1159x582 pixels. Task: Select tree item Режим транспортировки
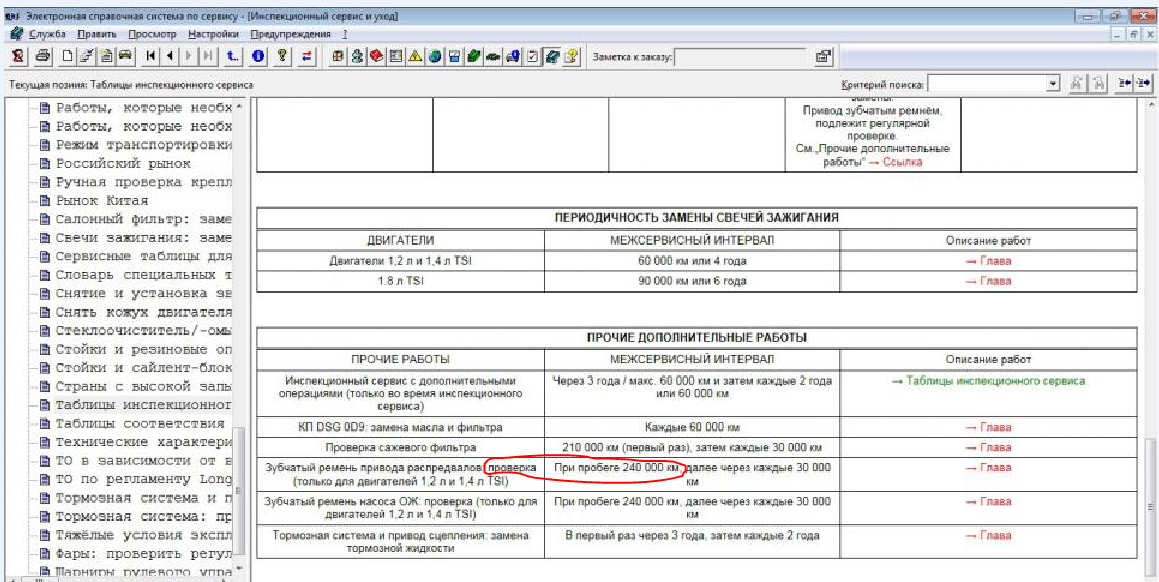tap(145, 144)
